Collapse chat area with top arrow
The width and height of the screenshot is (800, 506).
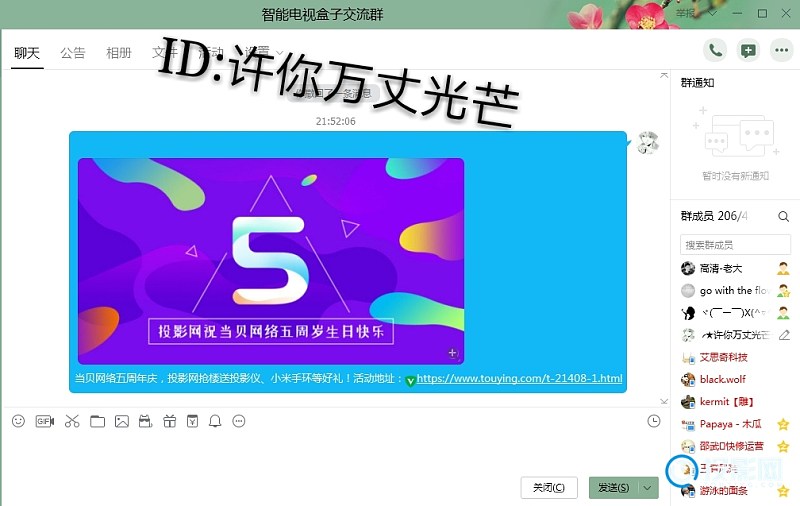point(664,75)
